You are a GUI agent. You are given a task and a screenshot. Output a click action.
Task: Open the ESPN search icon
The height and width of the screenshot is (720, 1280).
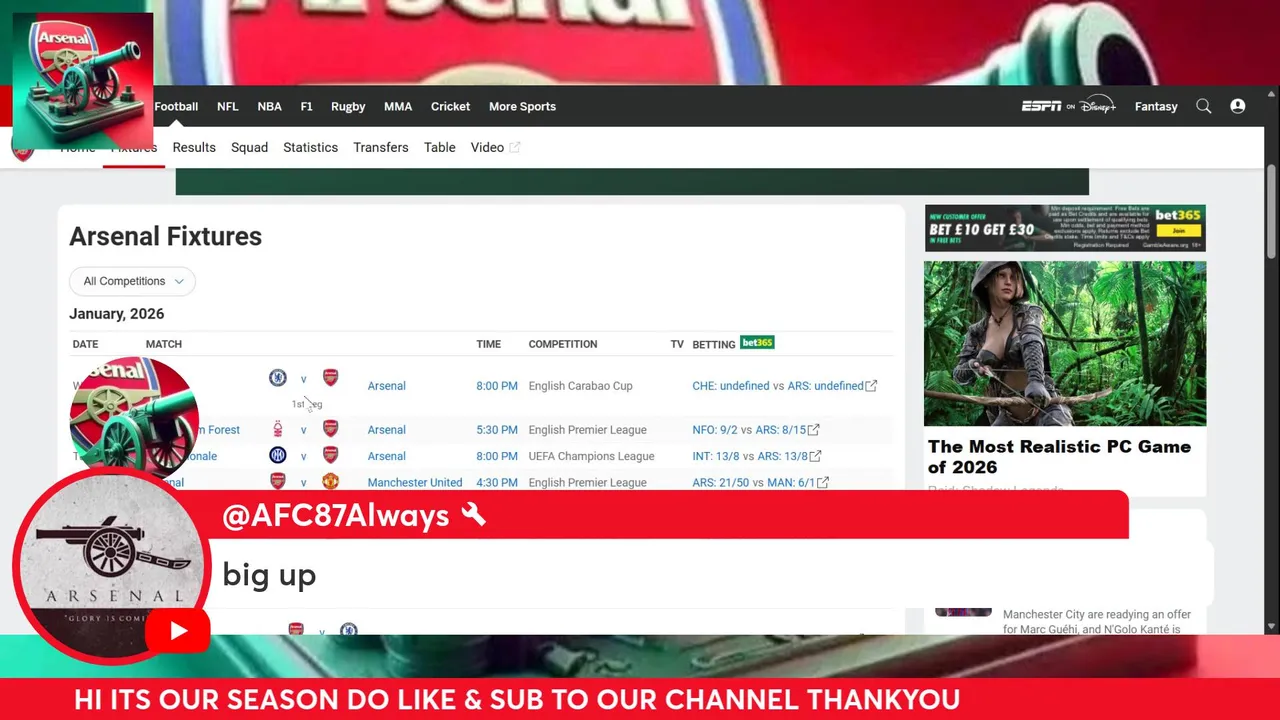click(x=1204, y=106)
